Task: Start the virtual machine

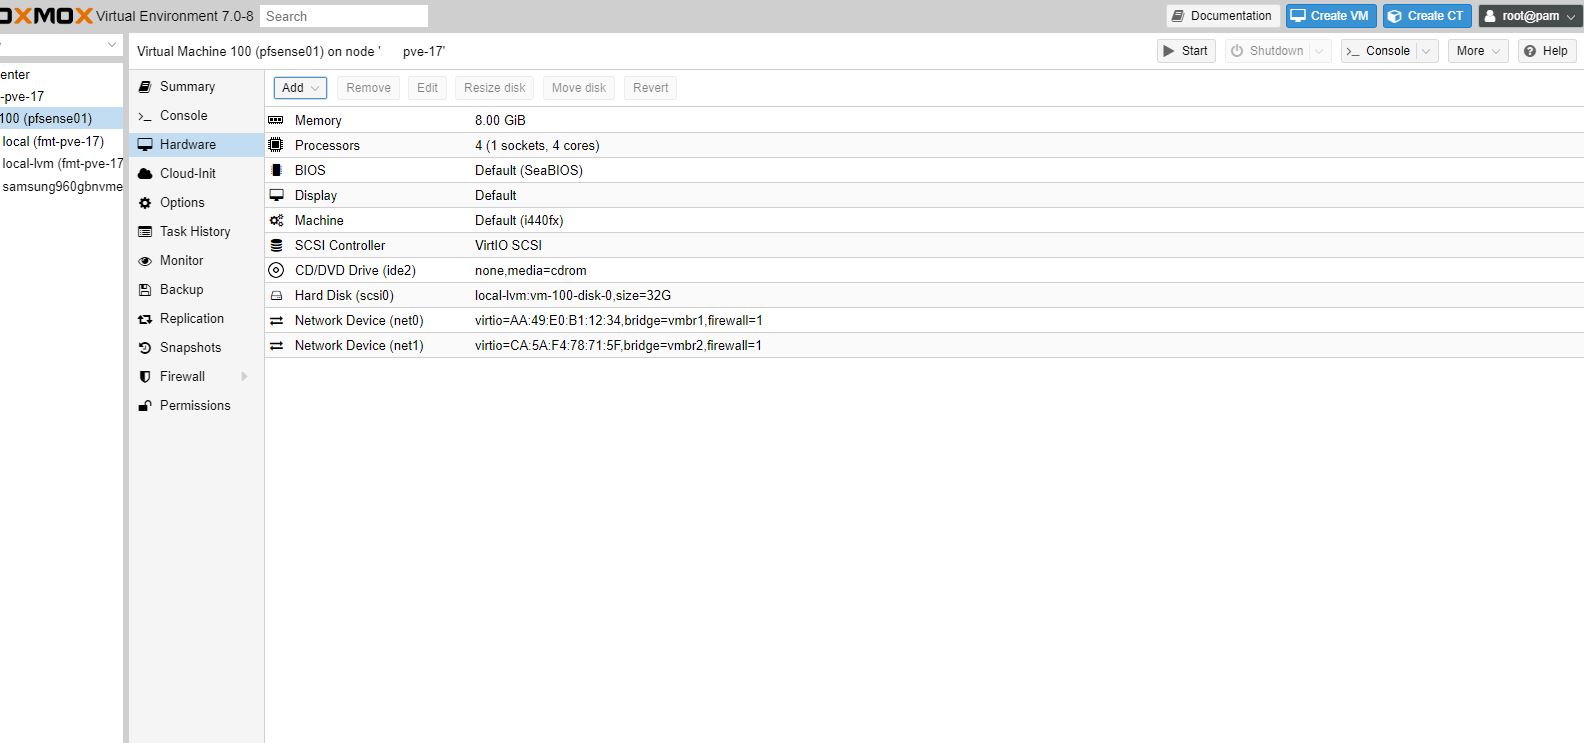Action: [1186, 51]
